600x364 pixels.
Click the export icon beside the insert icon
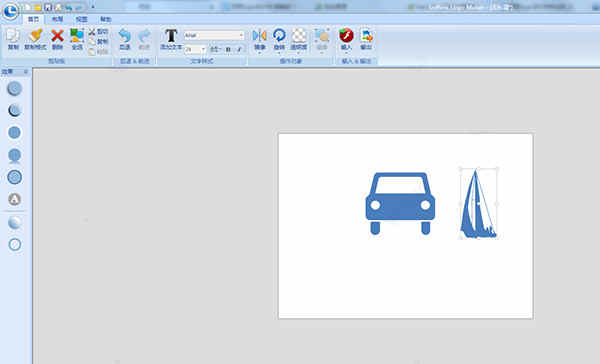pos(366,36)
